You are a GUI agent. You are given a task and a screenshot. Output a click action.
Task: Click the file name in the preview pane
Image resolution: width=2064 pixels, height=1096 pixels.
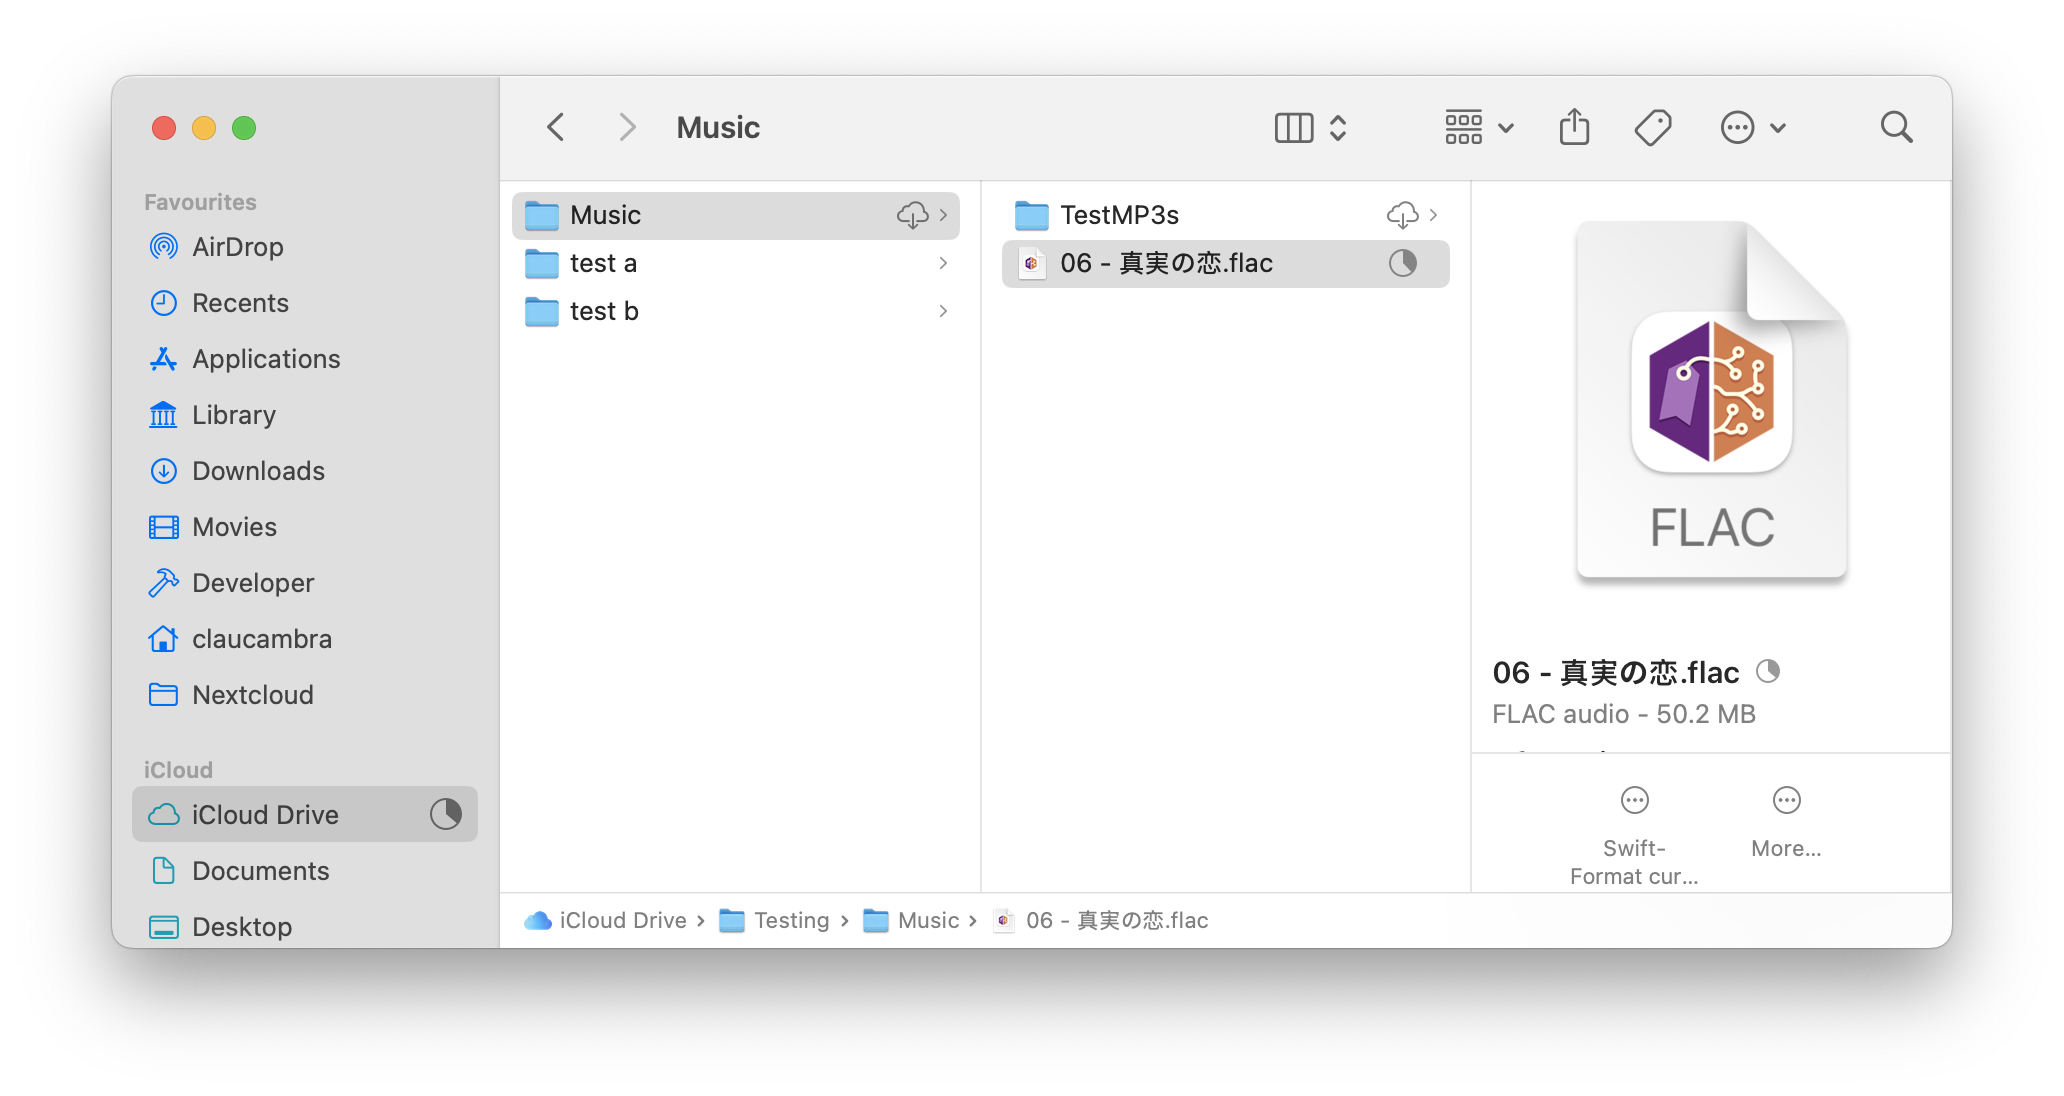point(1615,672)
